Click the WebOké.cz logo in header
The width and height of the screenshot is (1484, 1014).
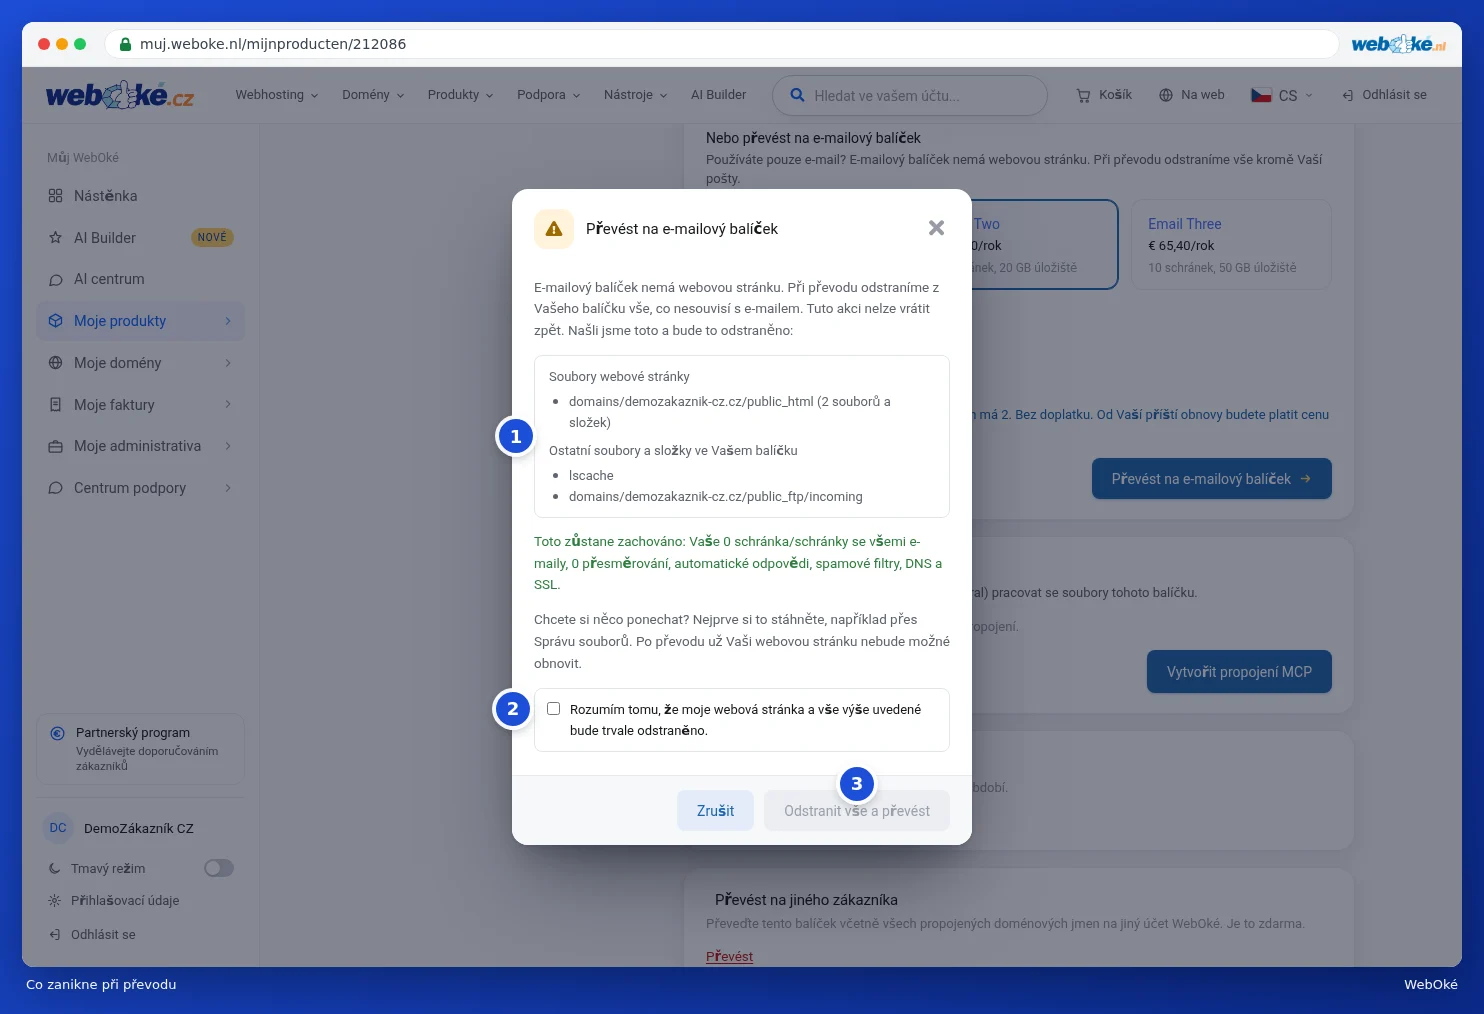click(120, 95)
